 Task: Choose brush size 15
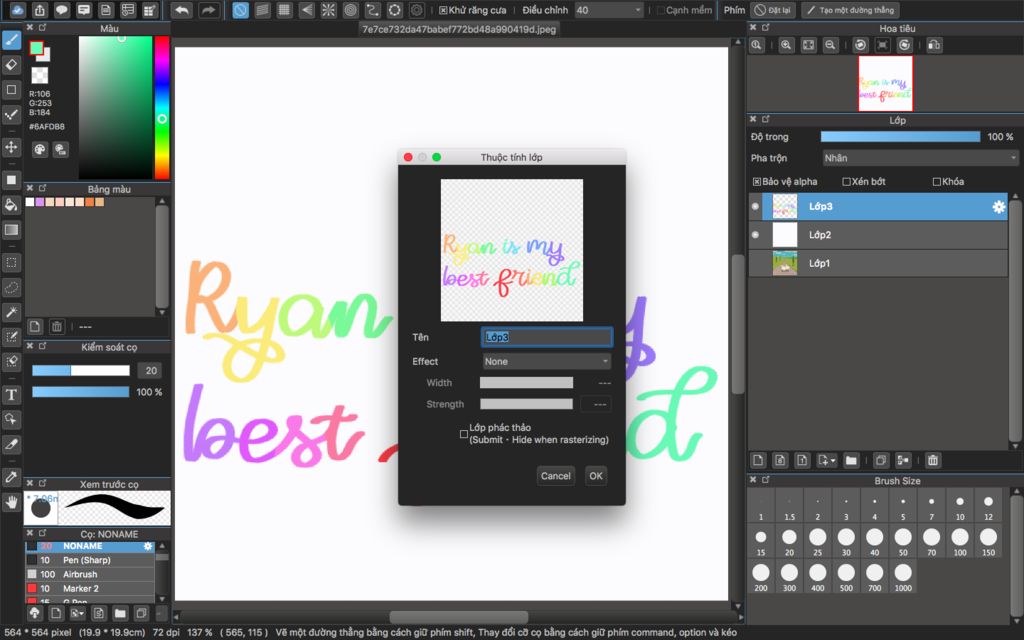click(x=761, y=541)
